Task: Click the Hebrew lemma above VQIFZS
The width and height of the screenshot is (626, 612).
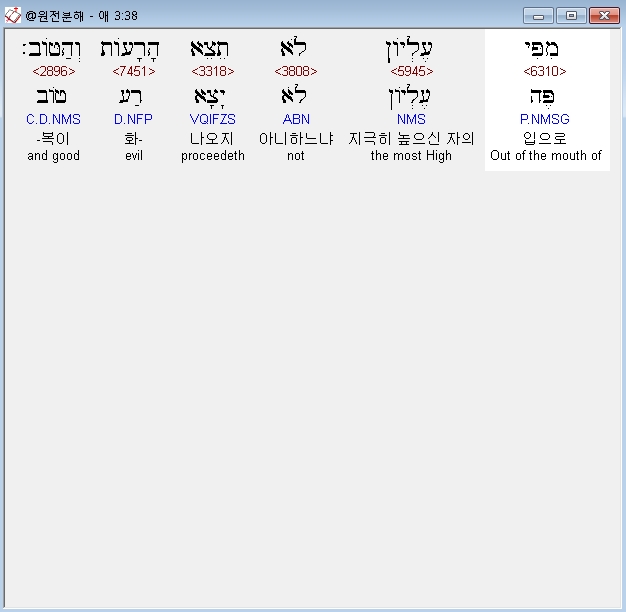Action: point(210,97)
